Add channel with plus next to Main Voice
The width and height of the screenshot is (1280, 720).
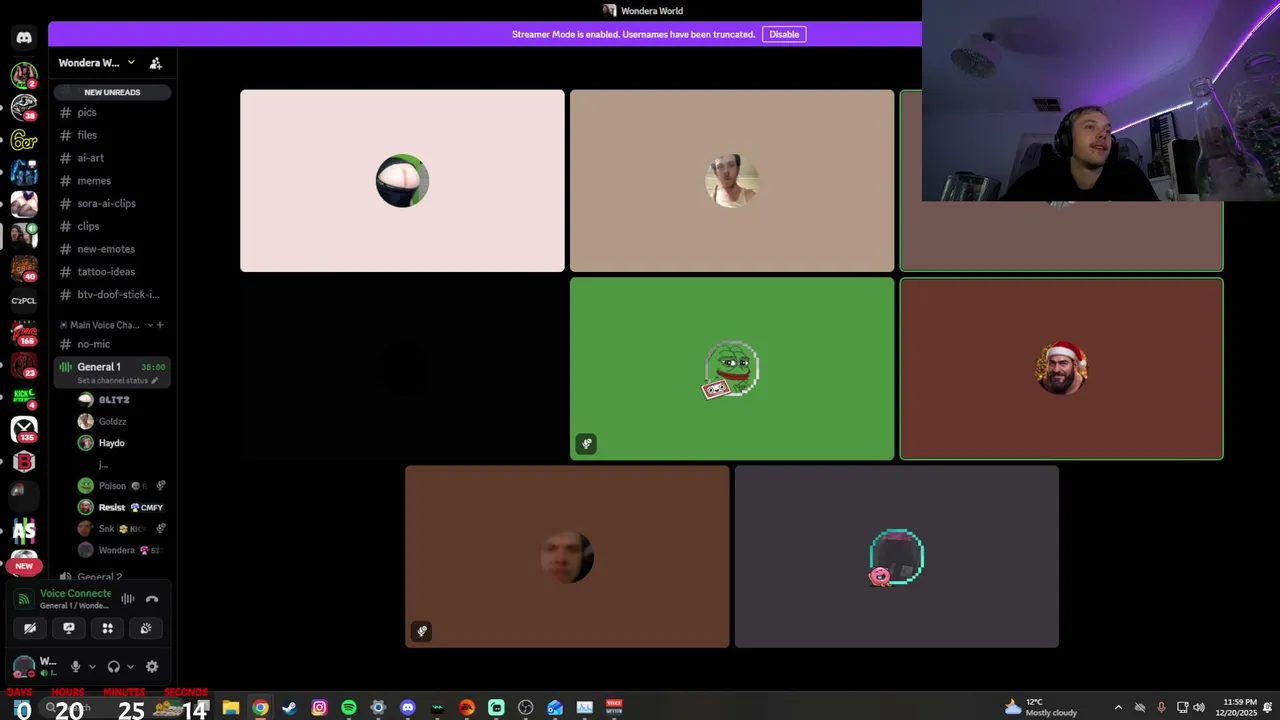[x=160, y=325]
